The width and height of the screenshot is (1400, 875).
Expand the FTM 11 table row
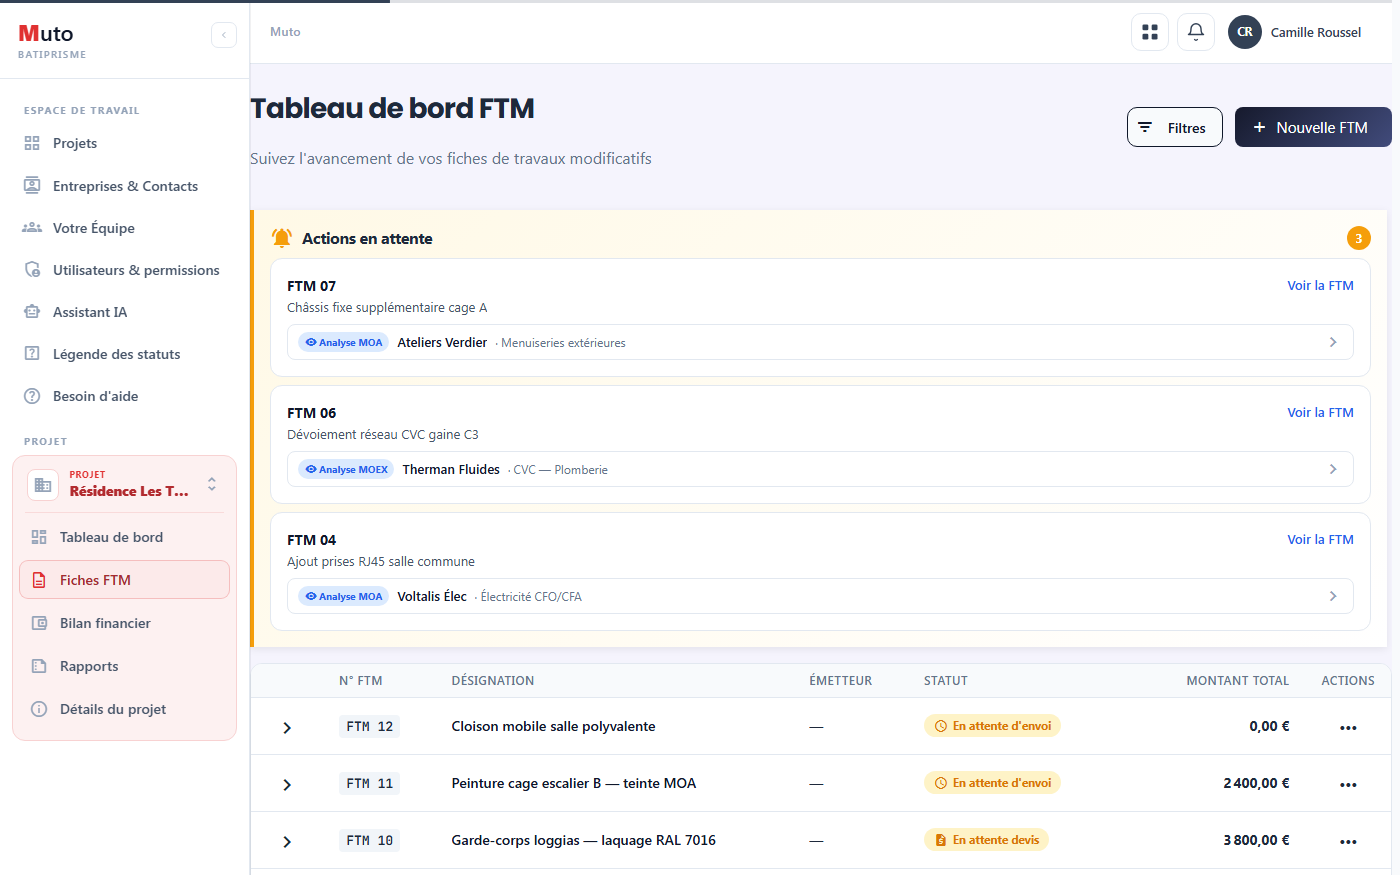coord(287,784)
